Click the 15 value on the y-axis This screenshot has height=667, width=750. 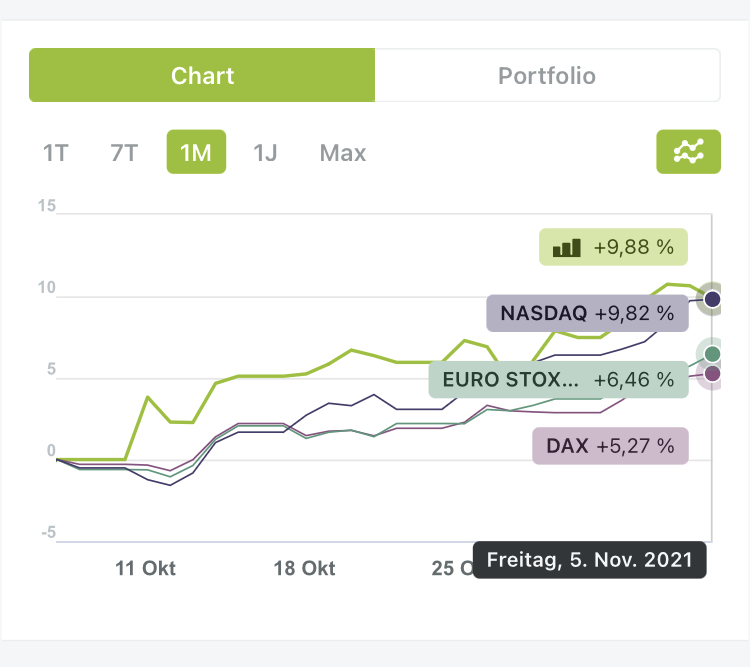[47, 206]
